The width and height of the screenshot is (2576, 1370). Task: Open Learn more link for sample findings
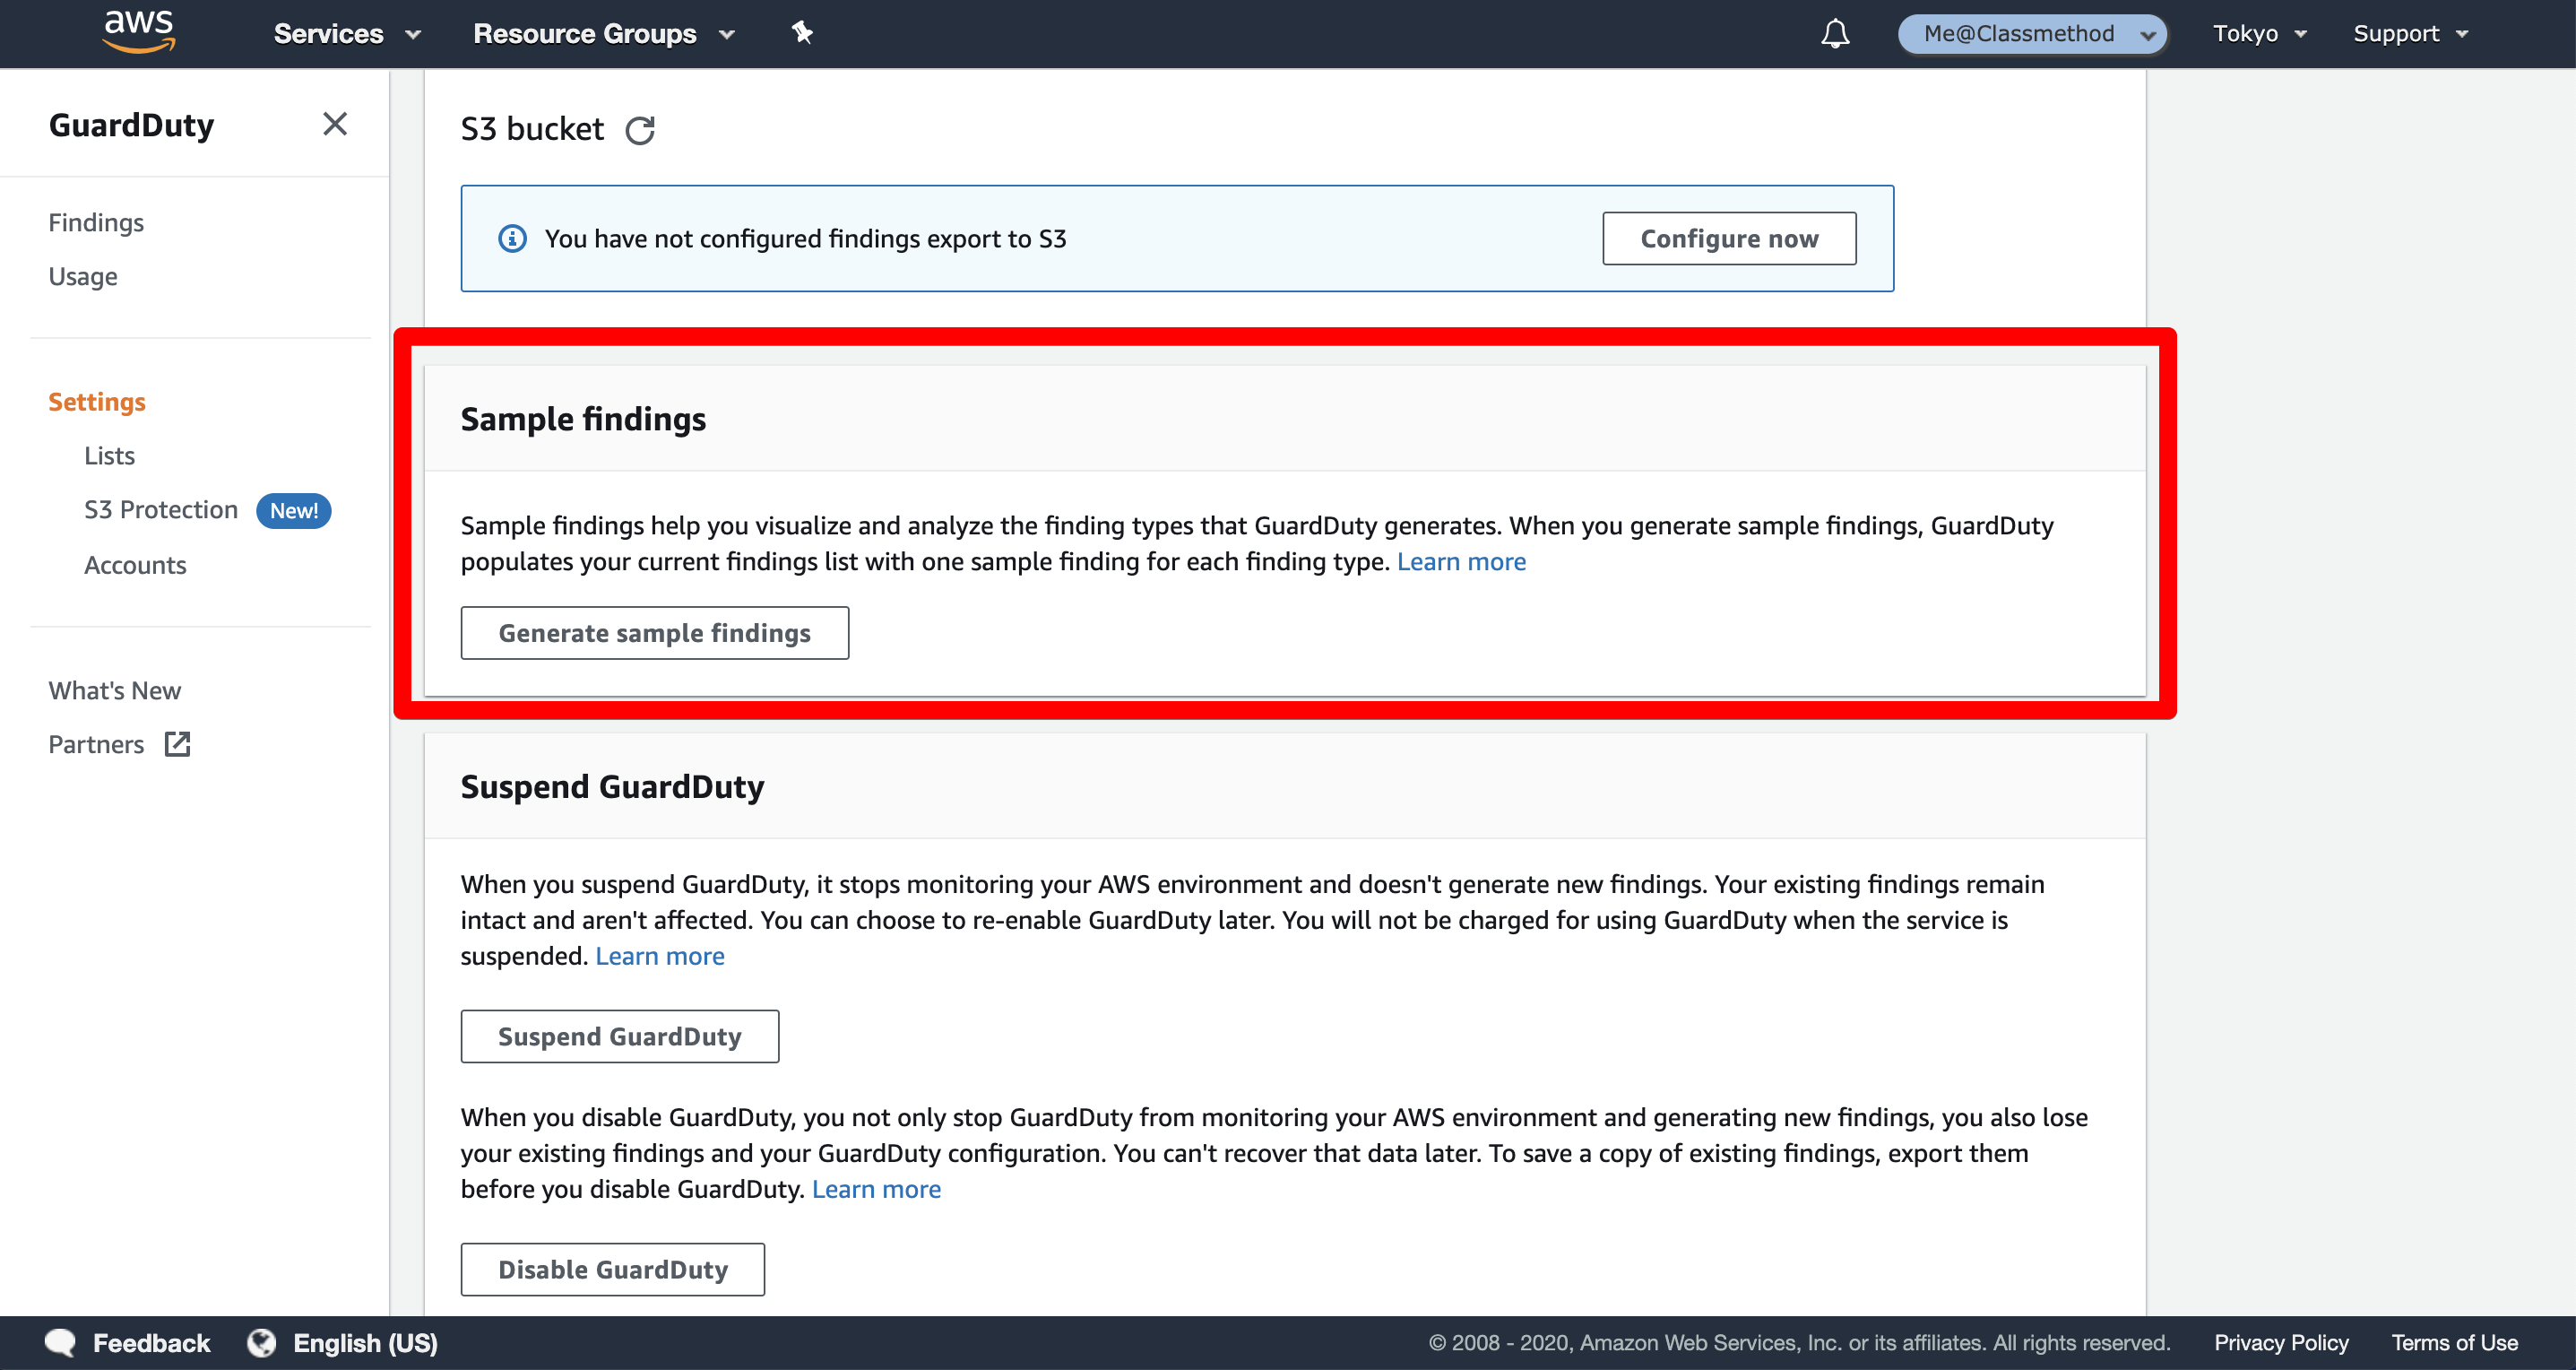point(1461,561)
